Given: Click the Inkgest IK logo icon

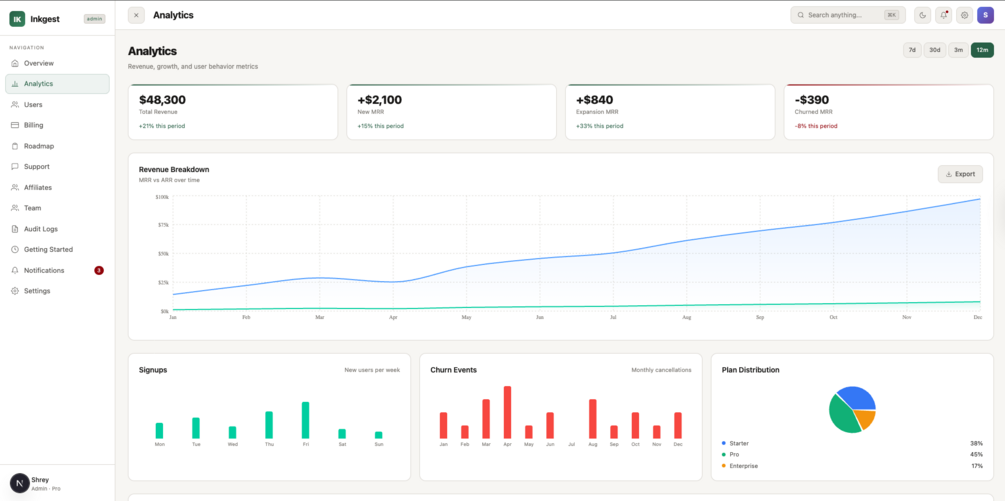Looking at the screenshot, I should tap(17, 19).
